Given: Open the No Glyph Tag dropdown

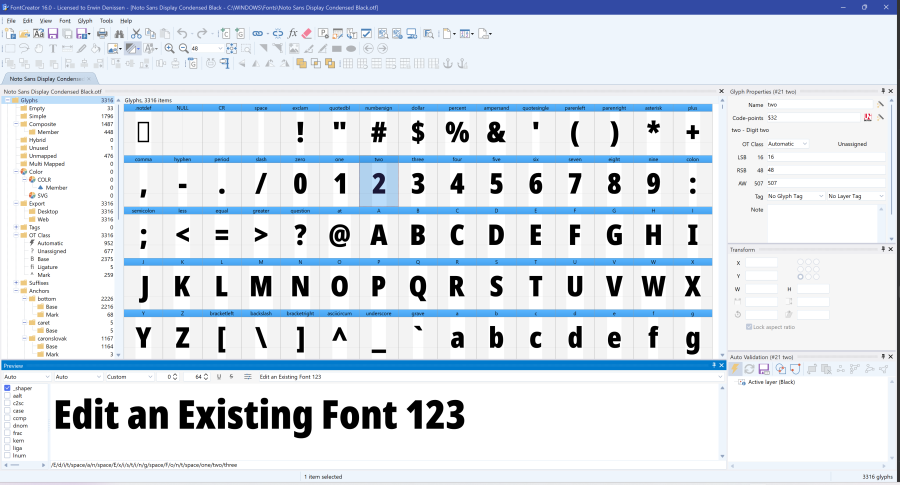Looking at the screenshot, I should tap(796, 196).
